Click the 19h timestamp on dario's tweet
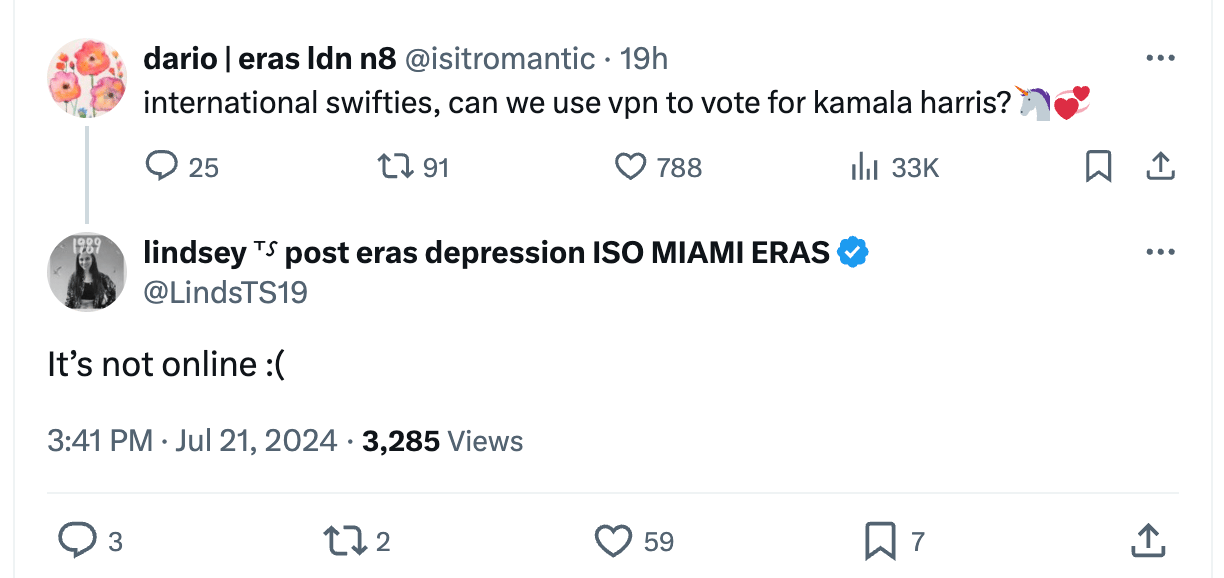1224x578 pixels. (644, 59)
